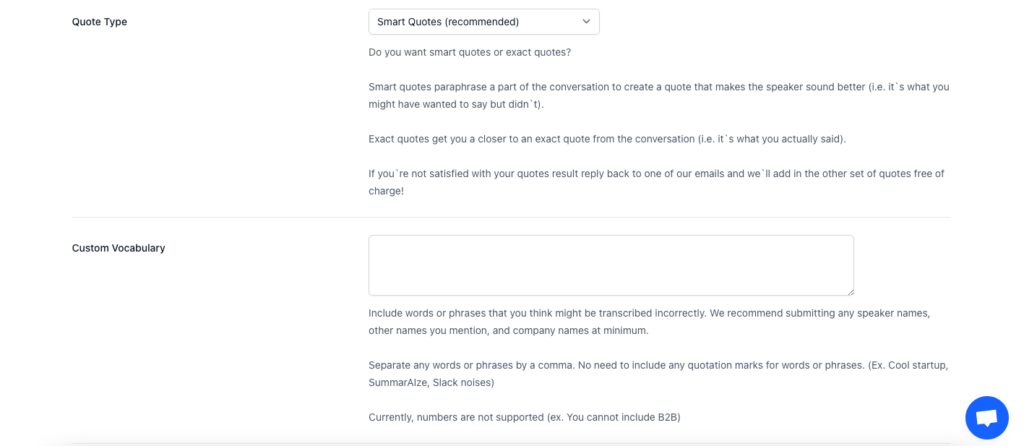Click the 'SummarAIze, Slack noises' example text

431,383
